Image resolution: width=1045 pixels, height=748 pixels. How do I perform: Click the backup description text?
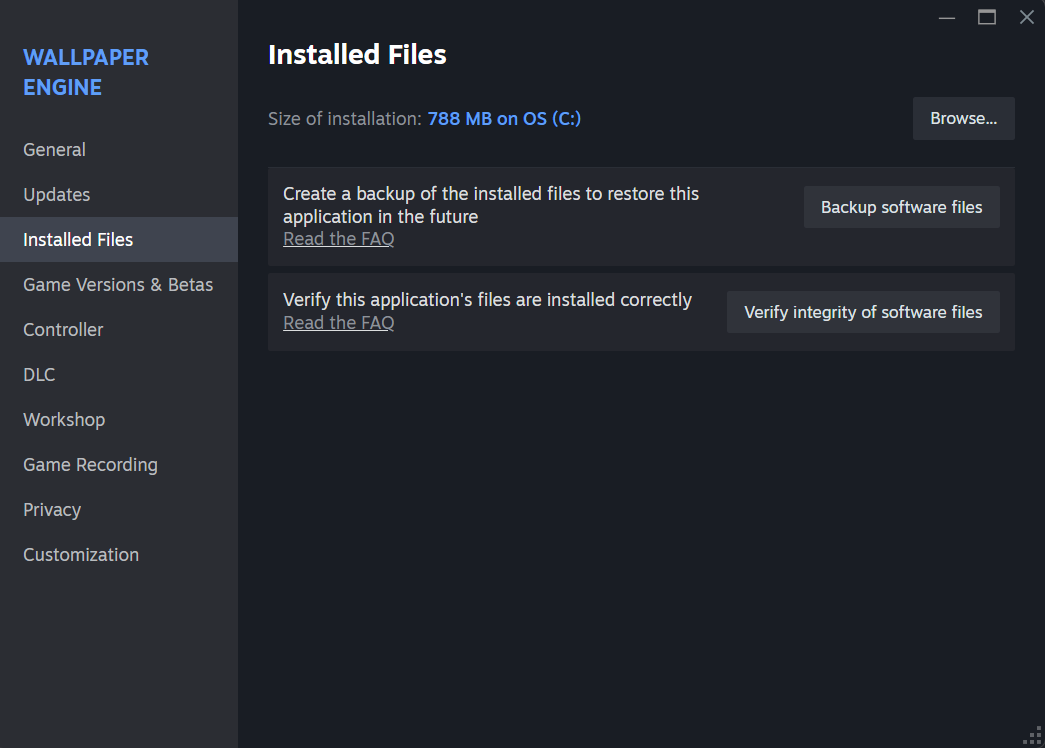(491, 205)
